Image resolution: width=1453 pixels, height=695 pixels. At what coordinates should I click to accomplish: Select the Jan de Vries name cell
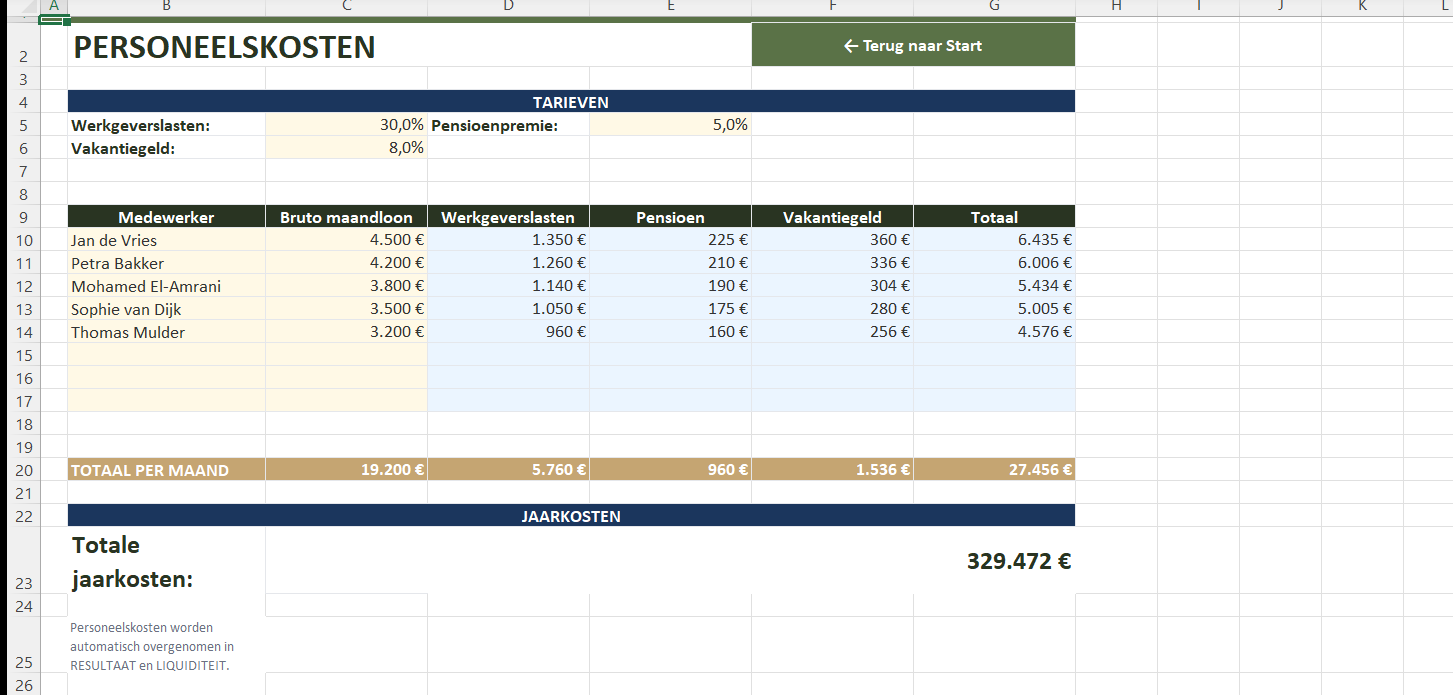(166, 241)
